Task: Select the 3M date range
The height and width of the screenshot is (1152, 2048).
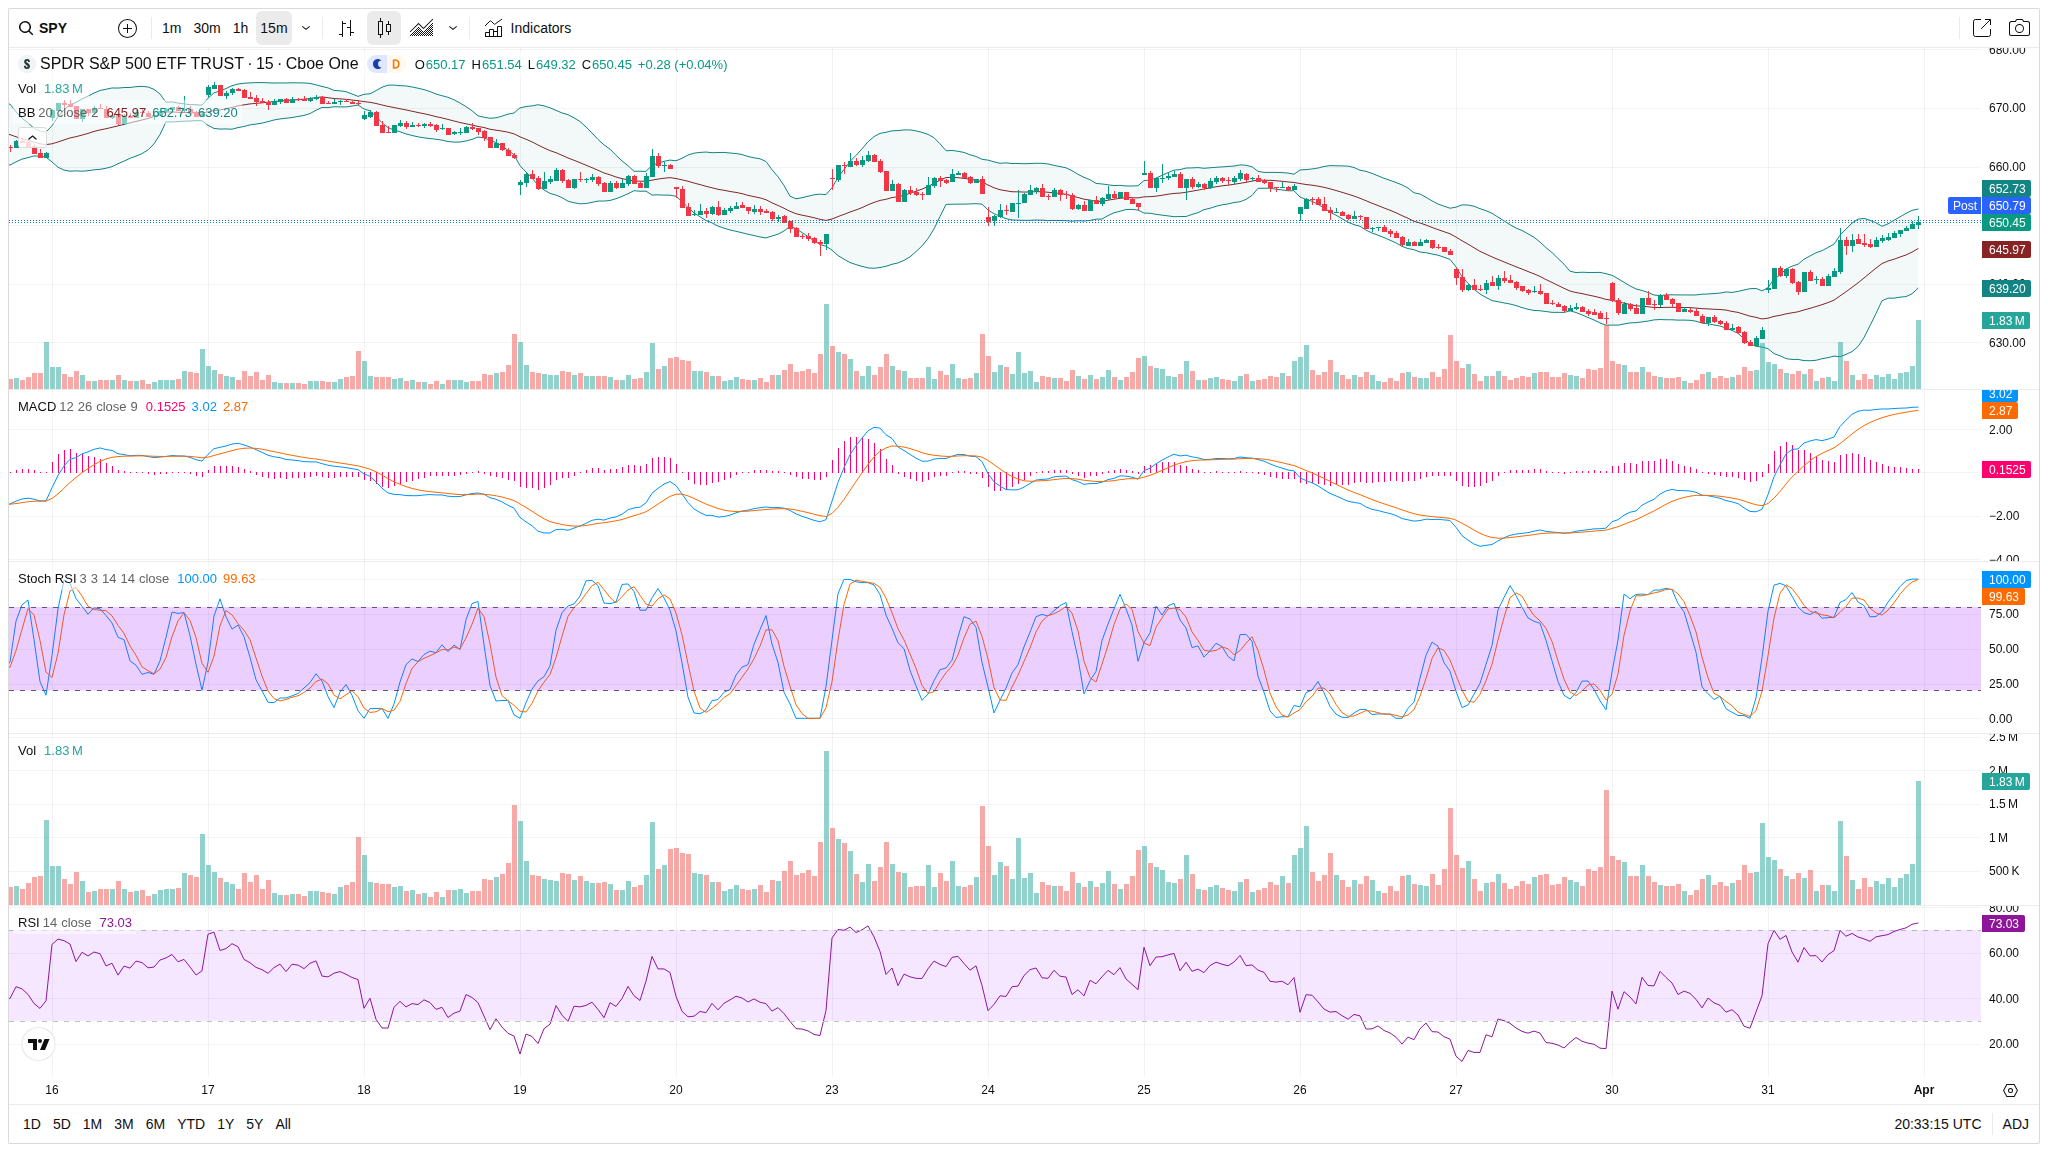Action: tap(123, 1124)
